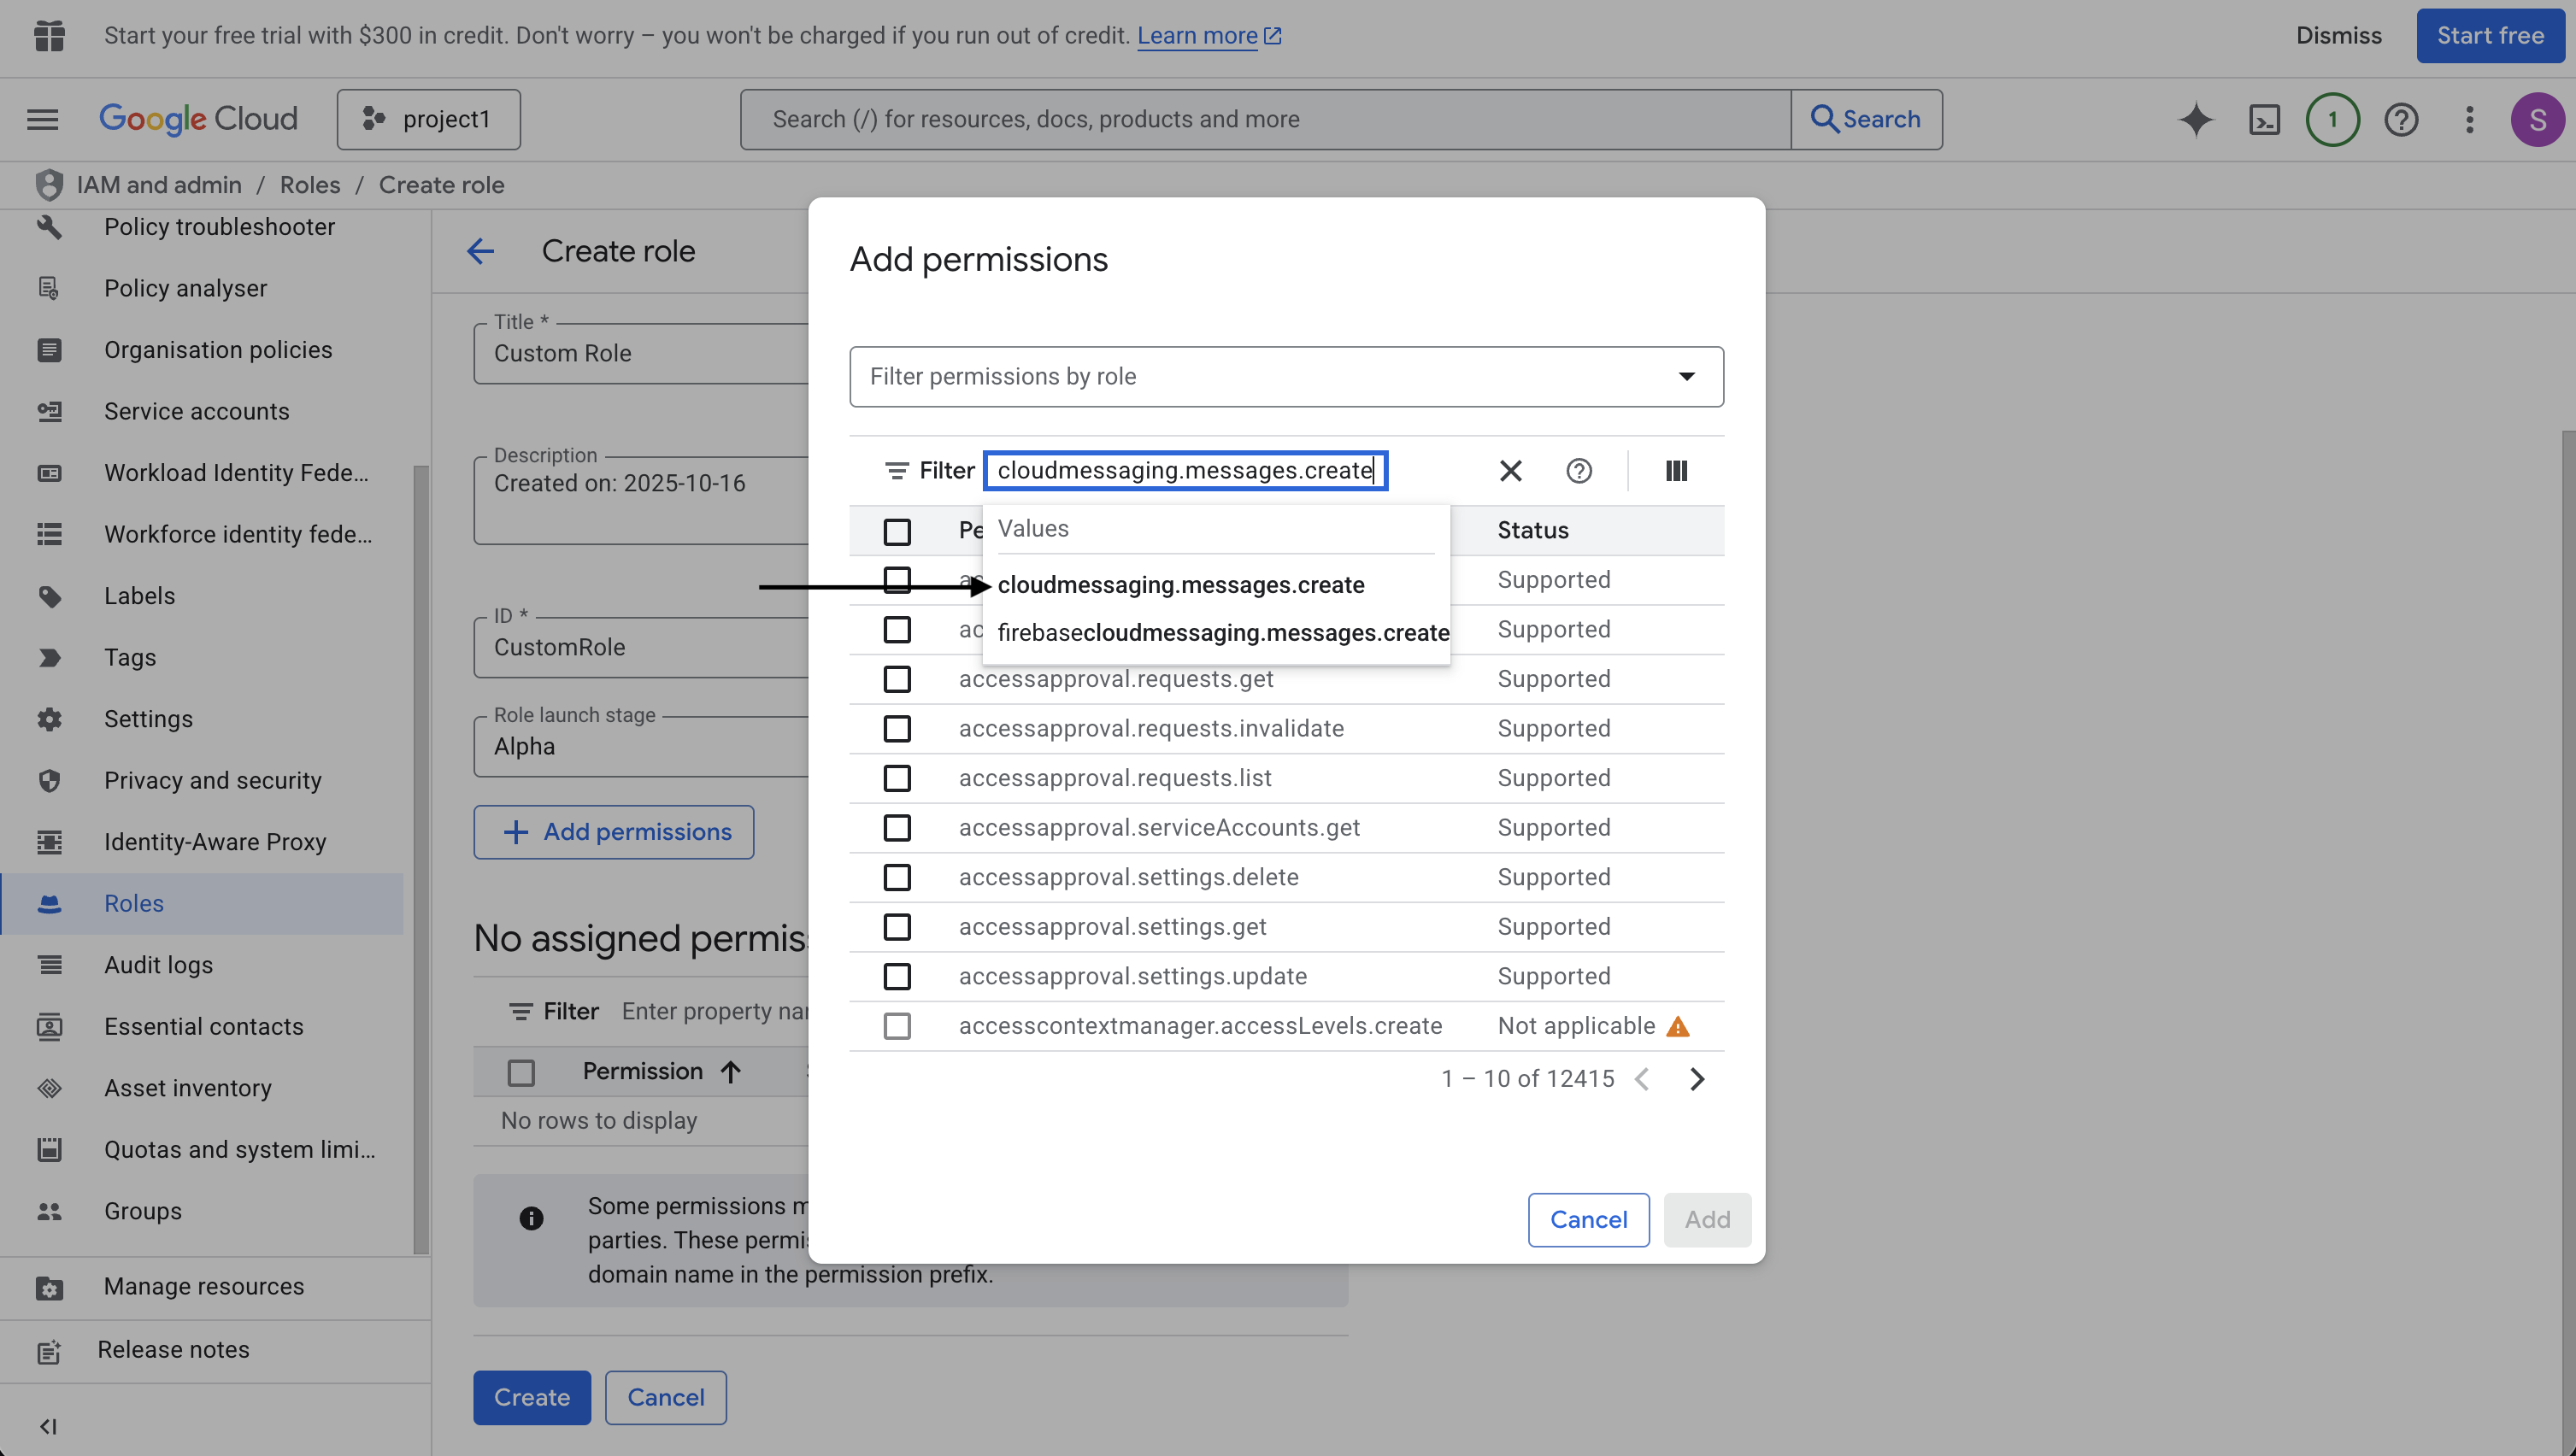The width and height of the screenshot is (2576, 1456).
Task: Activate Cloud Shell terminal
Action: point(2265,119)
